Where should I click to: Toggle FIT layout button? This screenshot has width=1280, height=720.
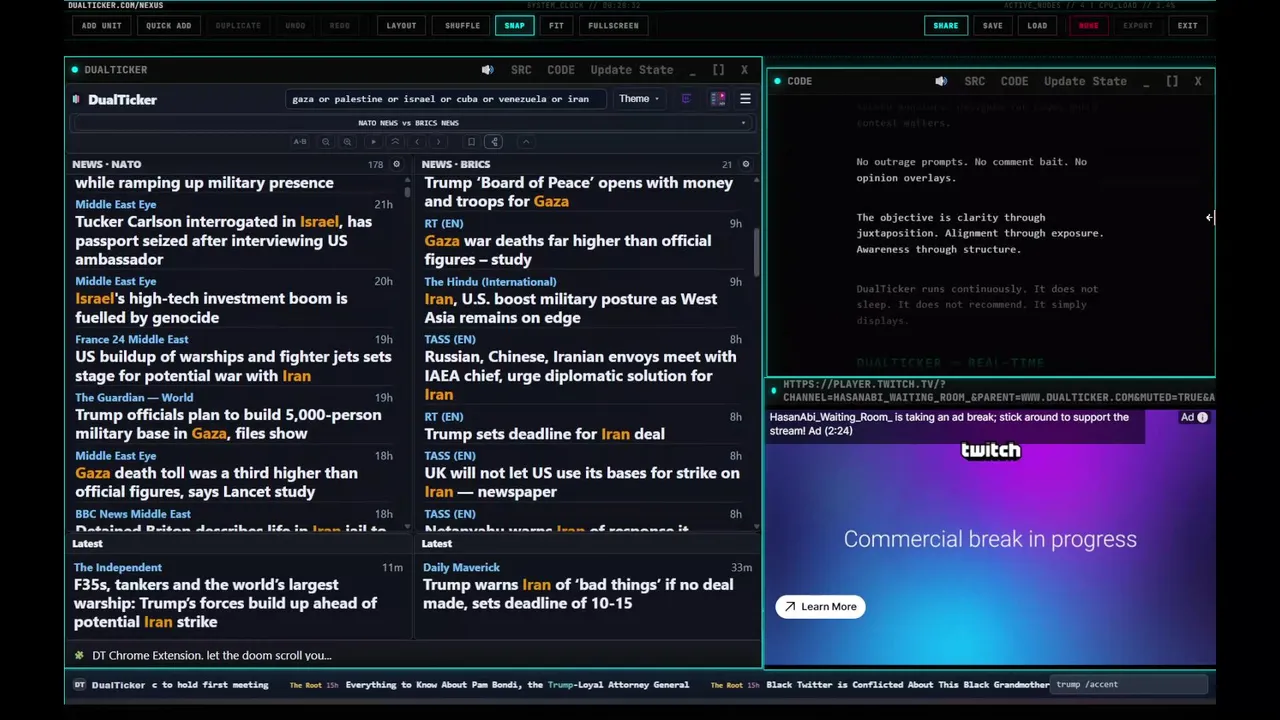(x=556, y=25)
